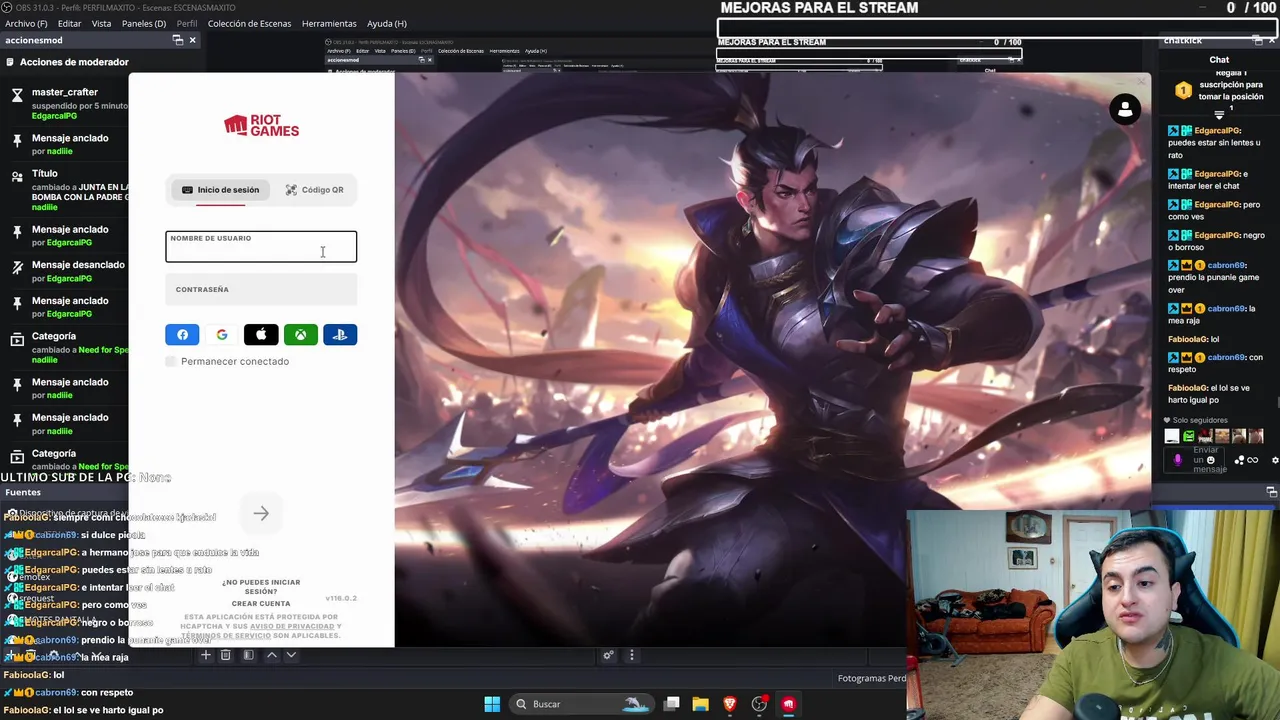Switch to Riot Client taskbar icon
Image resolution: width=1280 pixels, height=720 pixels.
click(788, 704)
